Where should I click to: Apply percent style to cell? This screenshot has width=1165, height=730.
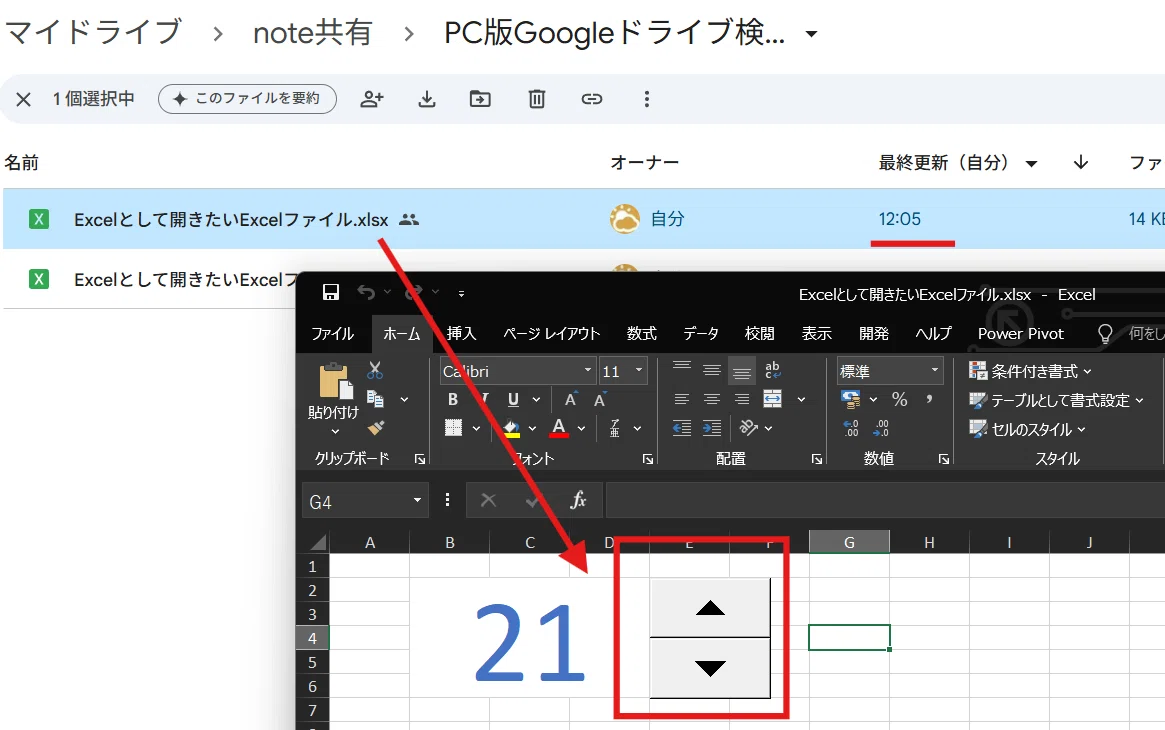(x=900, y=400)
